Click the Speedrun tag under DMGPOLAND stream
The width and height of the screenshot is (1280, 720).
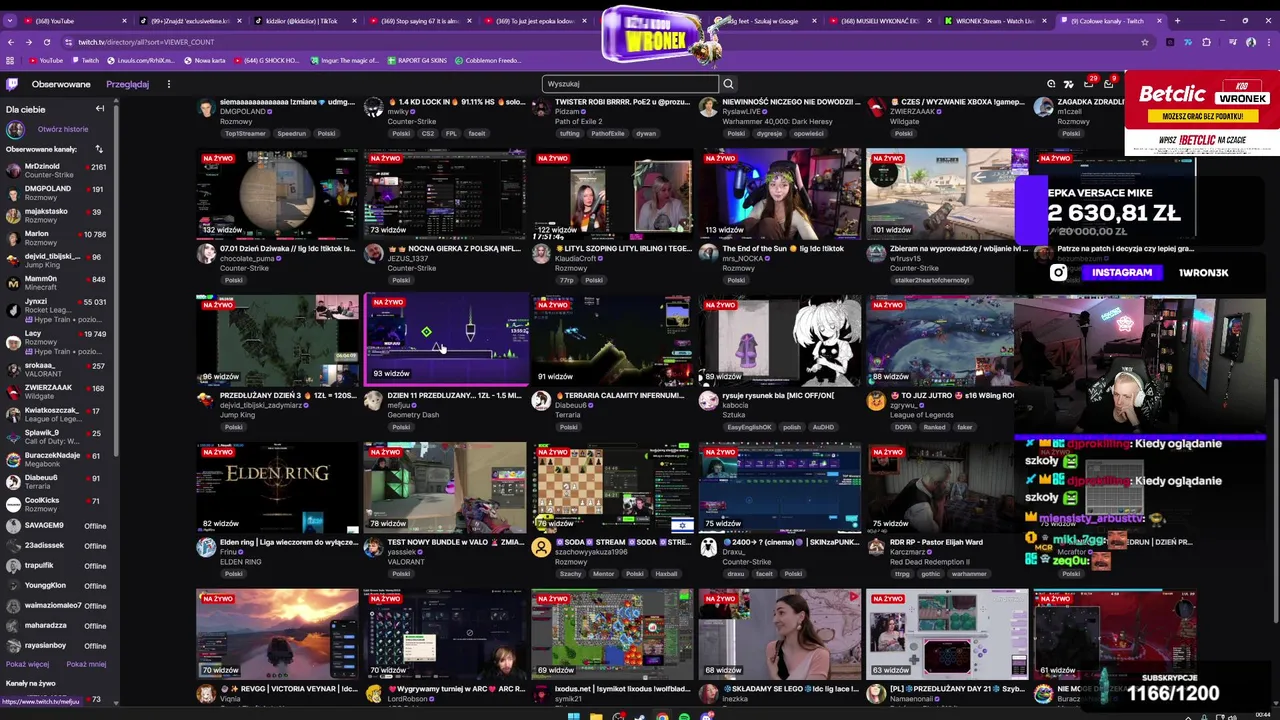coord(292,133)
